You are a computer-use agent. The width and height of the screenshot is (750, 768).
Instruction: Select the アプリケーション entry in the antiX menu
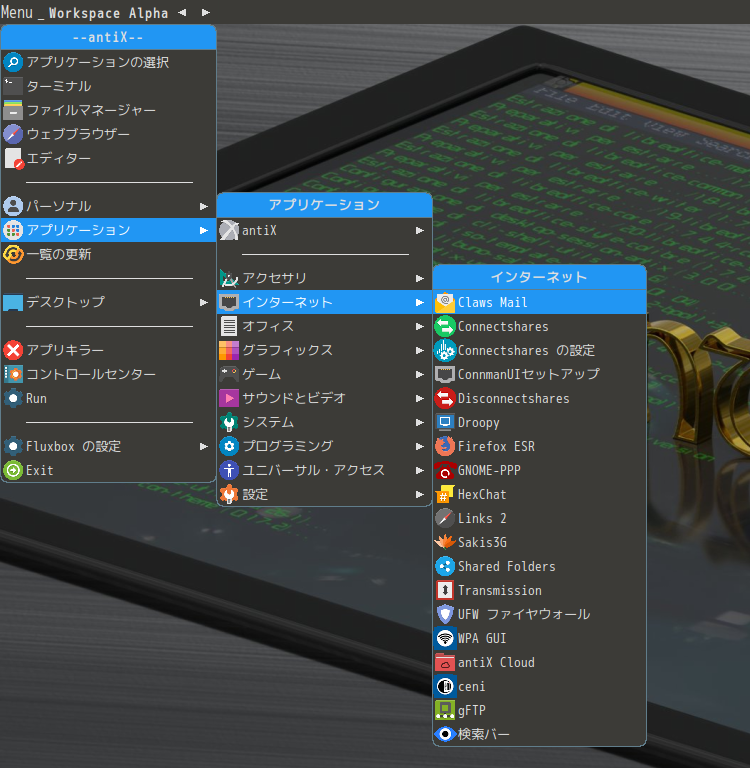pos(109,230)
